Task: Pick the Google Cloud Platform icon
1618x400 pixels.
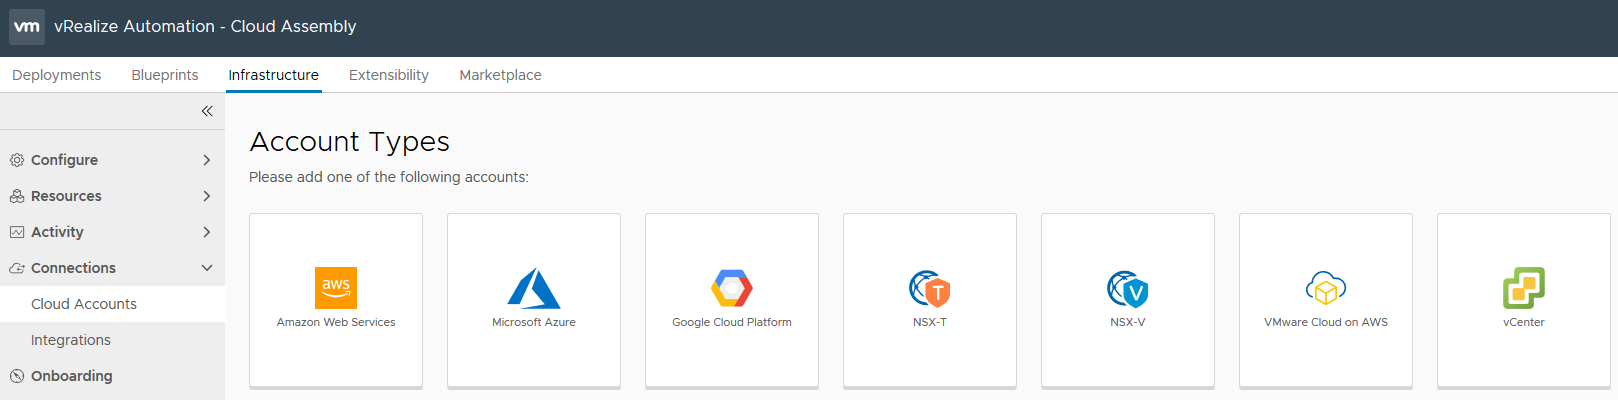Action: pyautogui.click(x=732, y=288)
